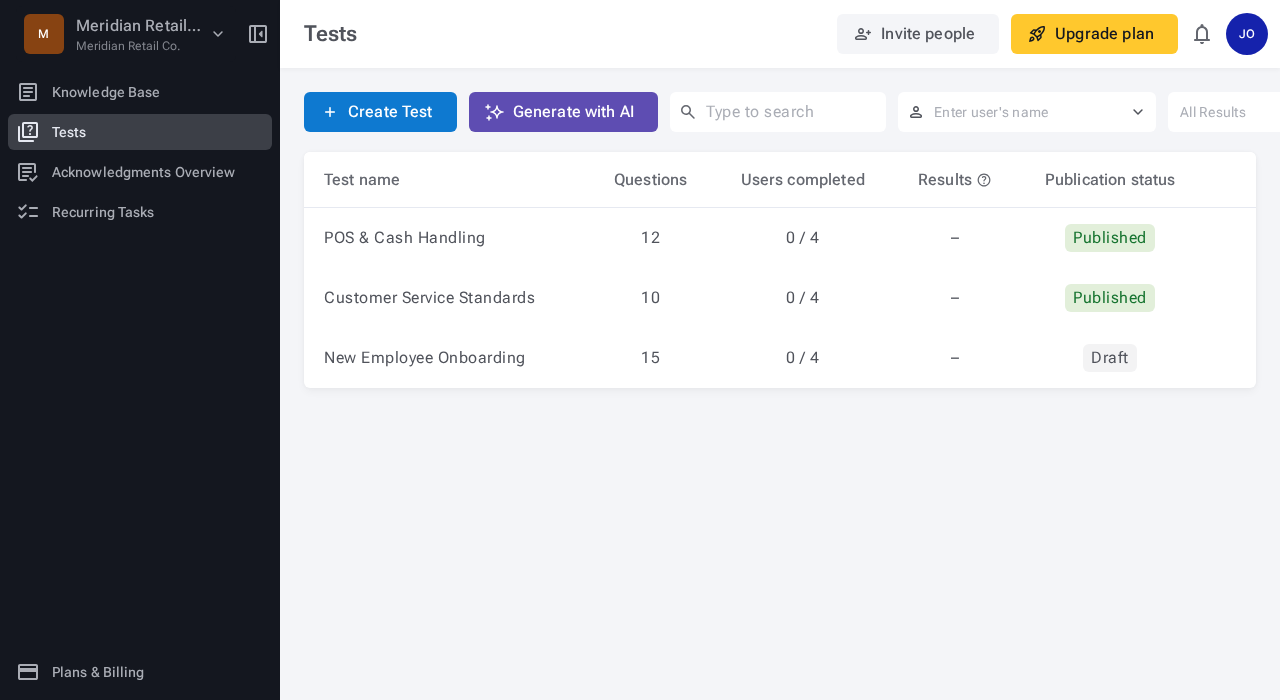
Task: Focus the Type to search field
Action: coord(778,112)
